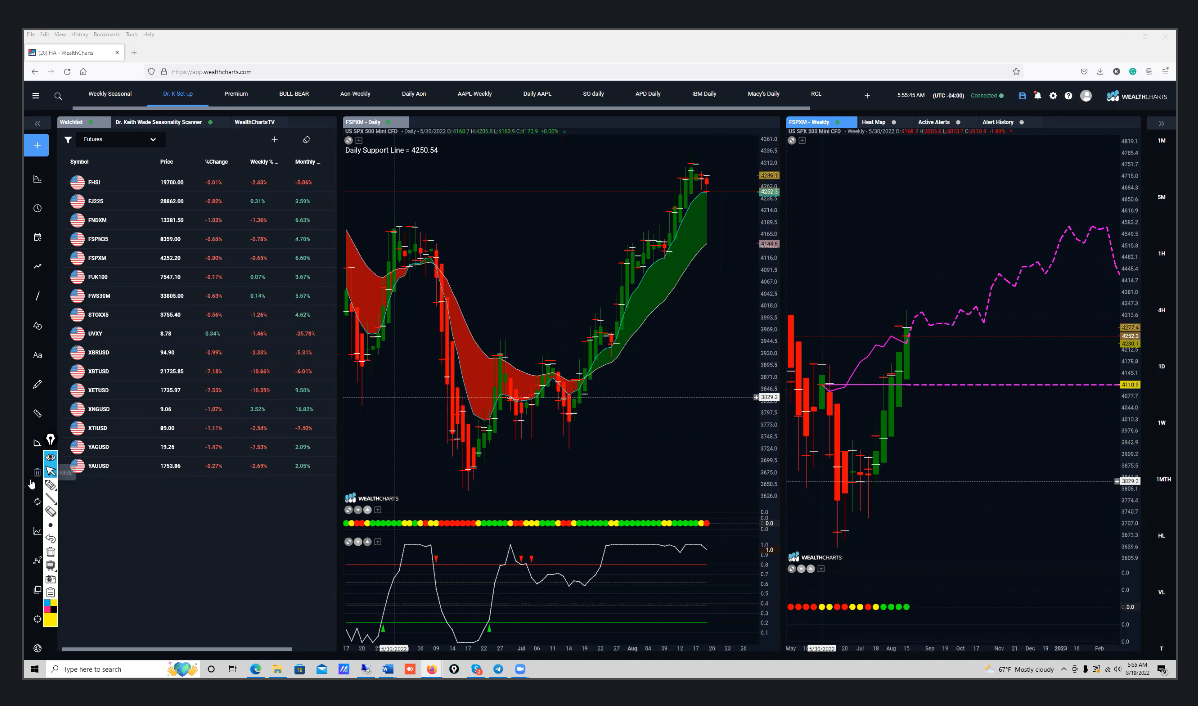Open Zoom from the Windows taskbar
Viewport: 1198px width, 706px height.
[x=520, y=669]
